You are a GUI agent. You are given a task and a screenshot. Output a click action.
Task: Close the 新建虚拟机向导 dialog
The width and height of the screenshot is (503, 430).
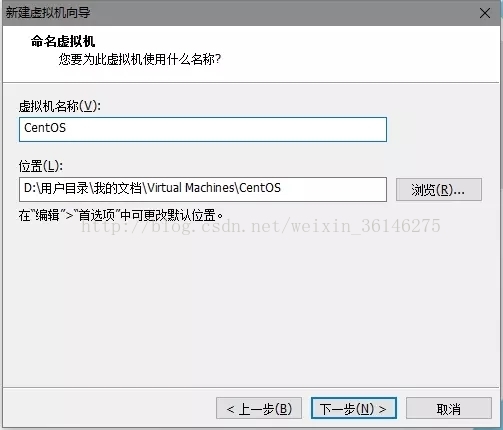485,13
